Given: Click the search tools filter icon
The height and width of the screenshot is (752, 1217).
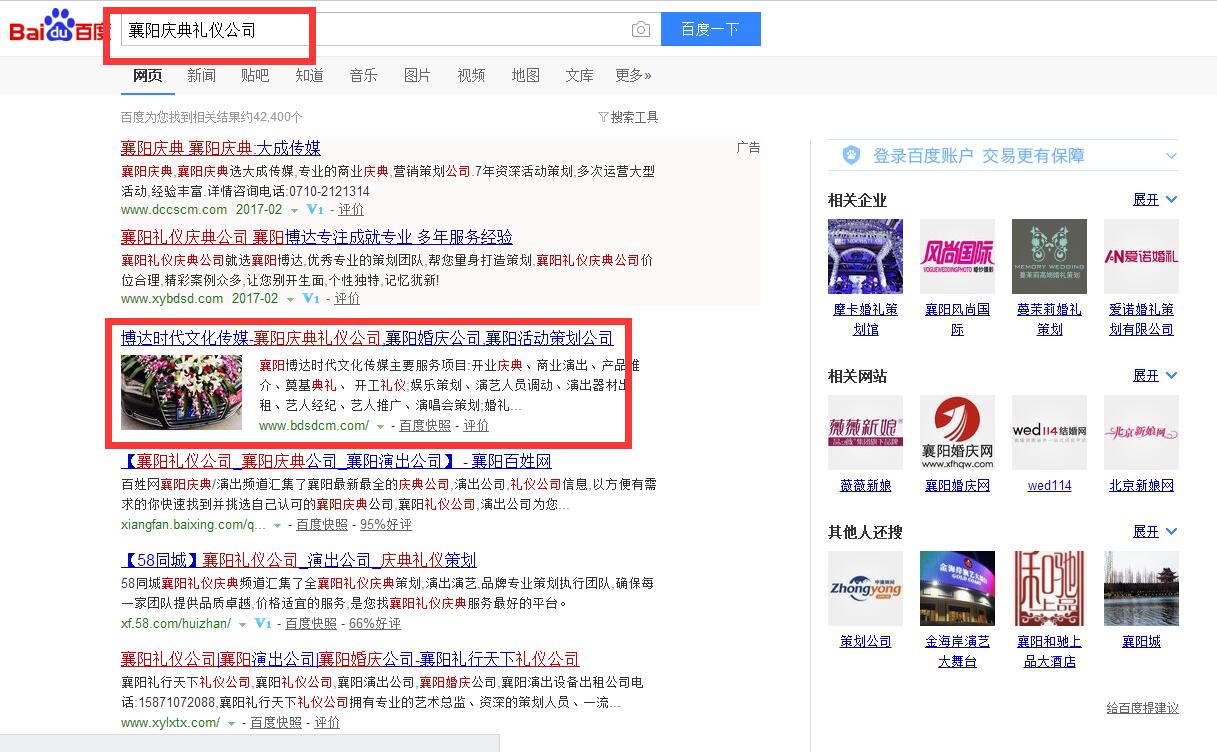Looking at the screenshot, I should [603, 118].
